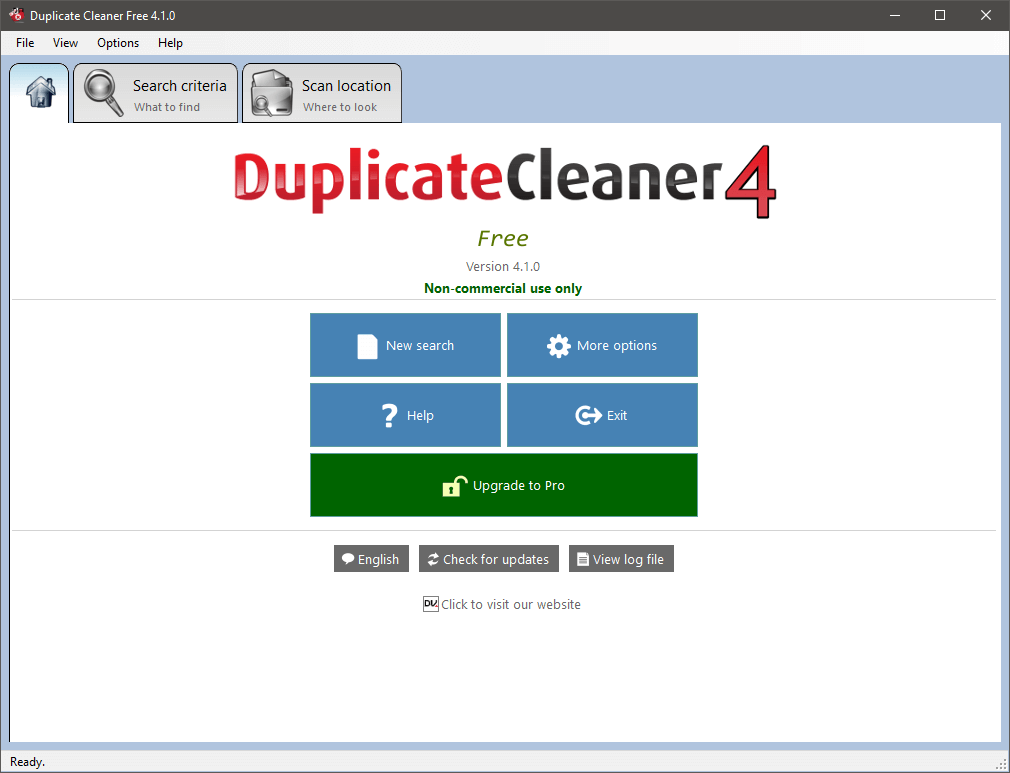Click the Duplicate Cleaner 4 logo
The width and height of the screenshot is (1010, 773).
(x=504, y=180)
